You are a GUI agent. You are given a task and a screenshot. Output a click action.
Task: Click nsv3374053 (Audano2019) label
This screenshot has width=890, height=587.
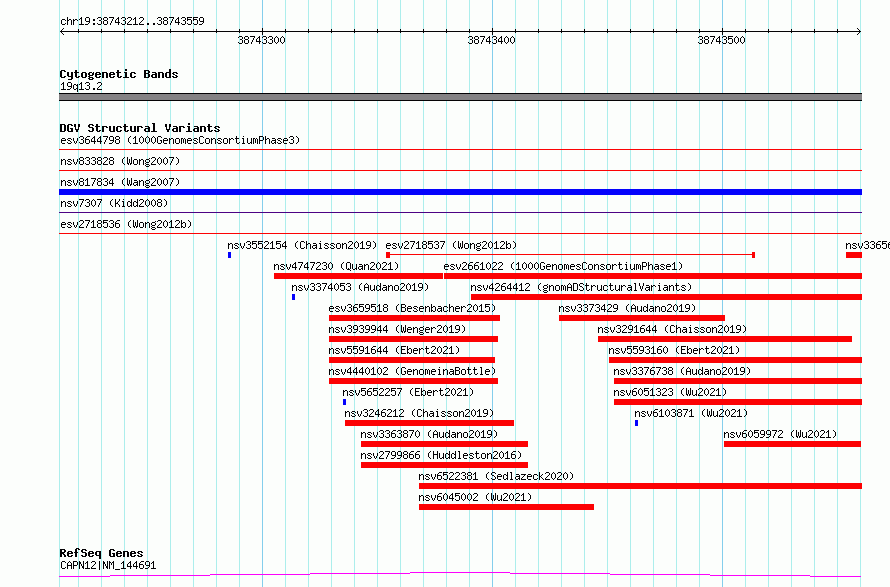[x=360, y=287]
